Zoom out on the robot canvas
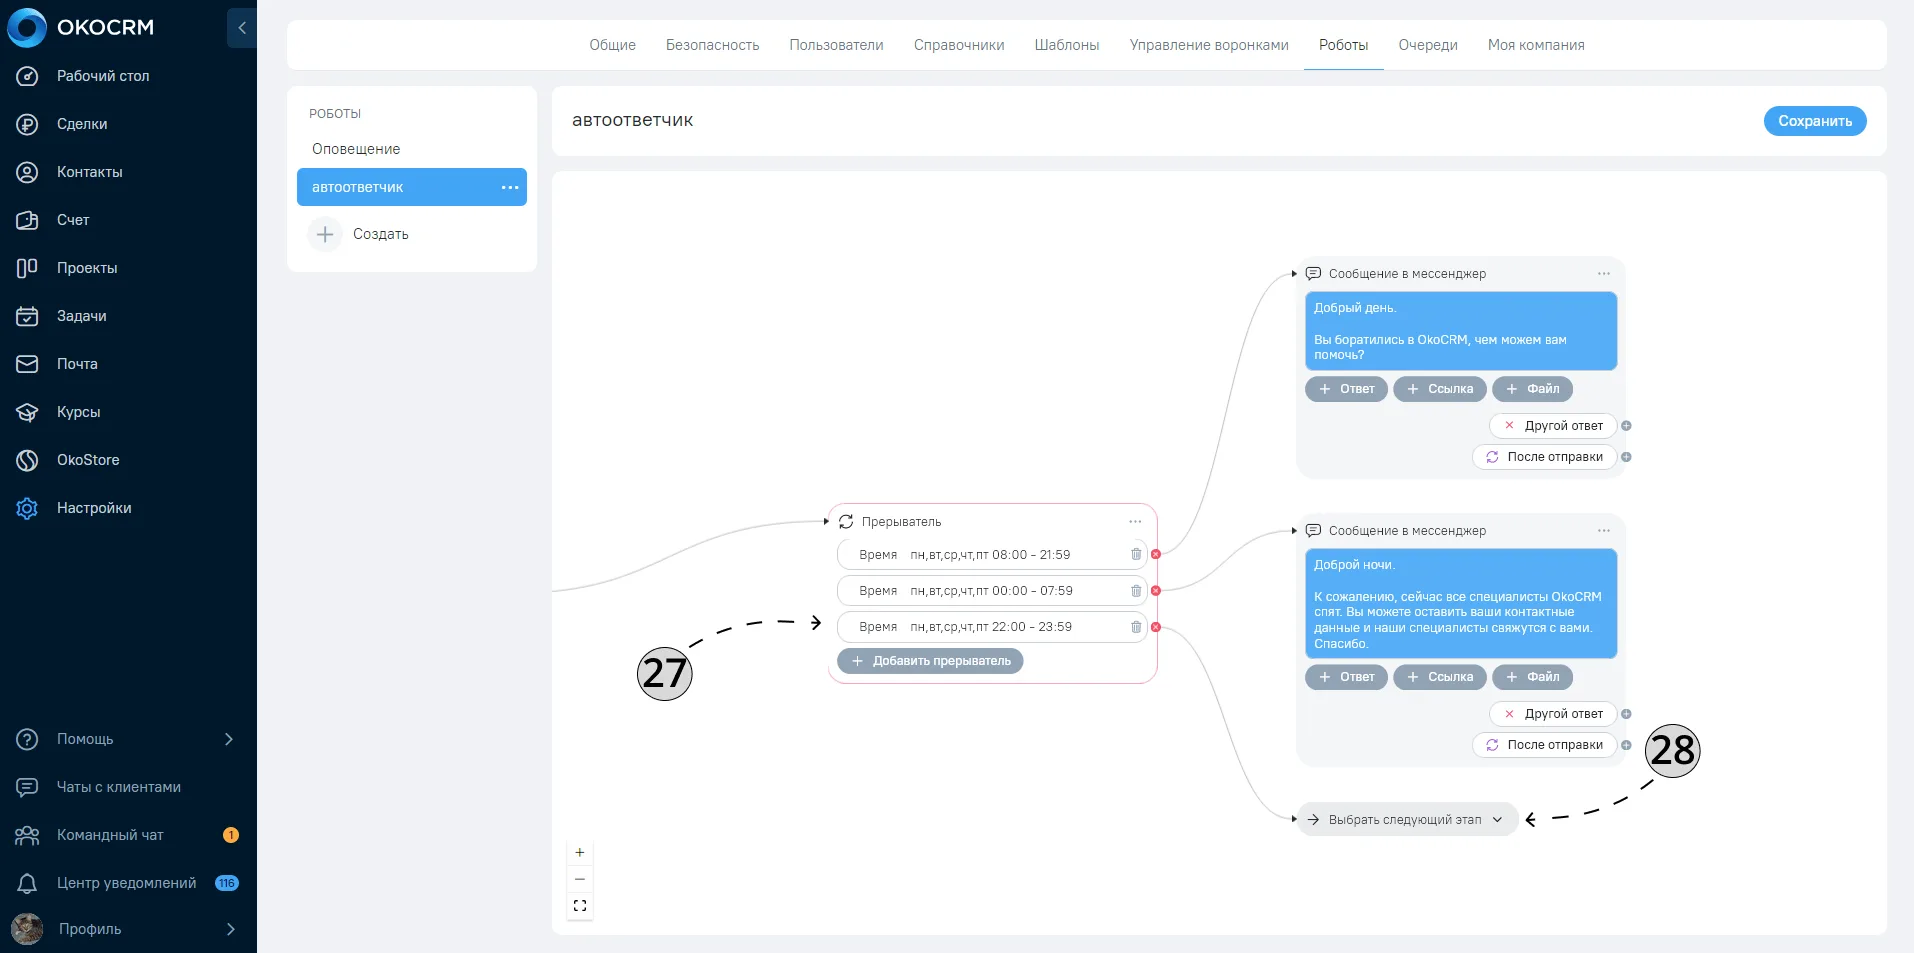Screen dimensions: 1914x953 580,879
